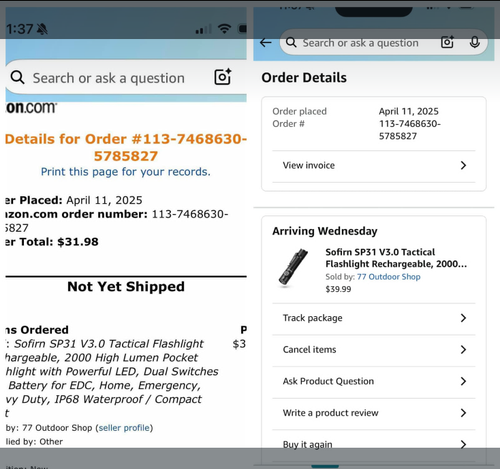
Task: Open the View invoice chevron arrow
Action: (463, 165)
